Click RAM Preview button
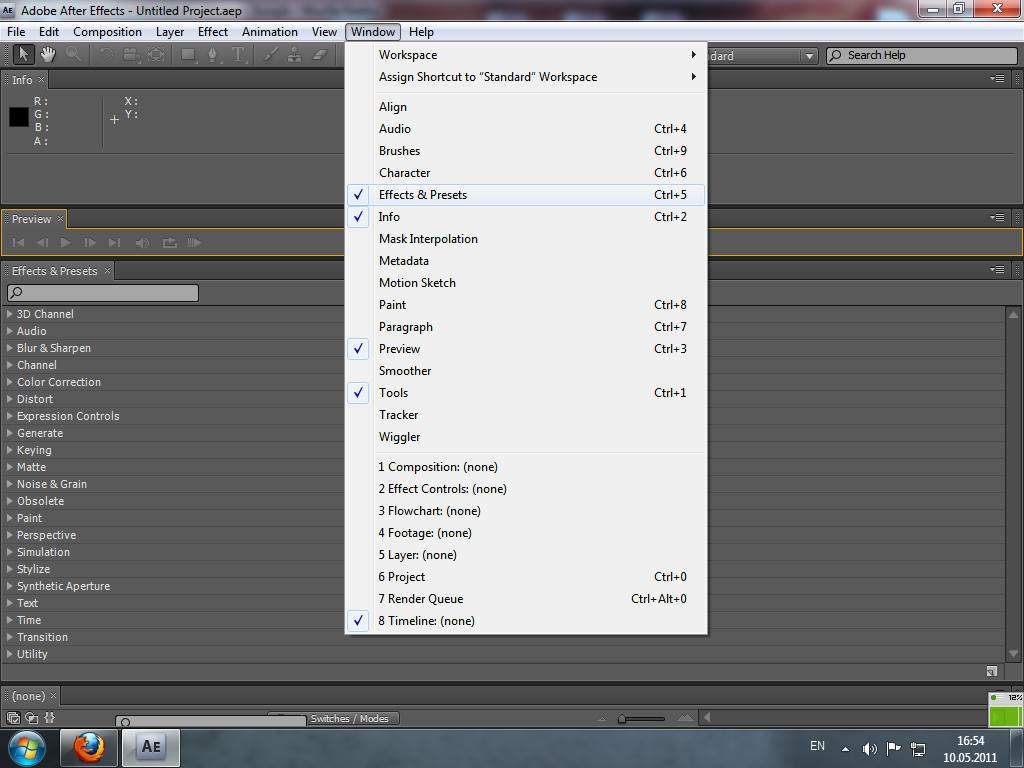Image resolution: width=1024 pixels, height=768 pixels. tap(194, 242)
